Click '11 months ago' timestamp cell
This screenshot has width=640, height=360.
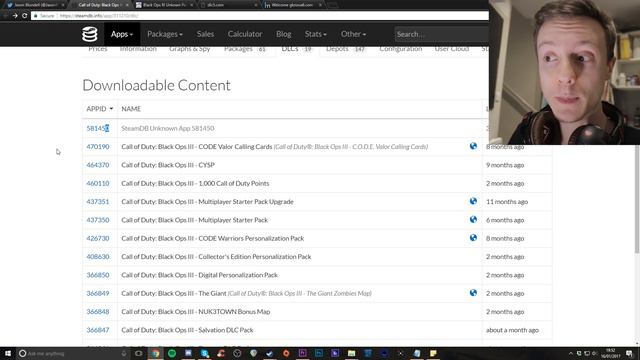click(x=507, y=202)
